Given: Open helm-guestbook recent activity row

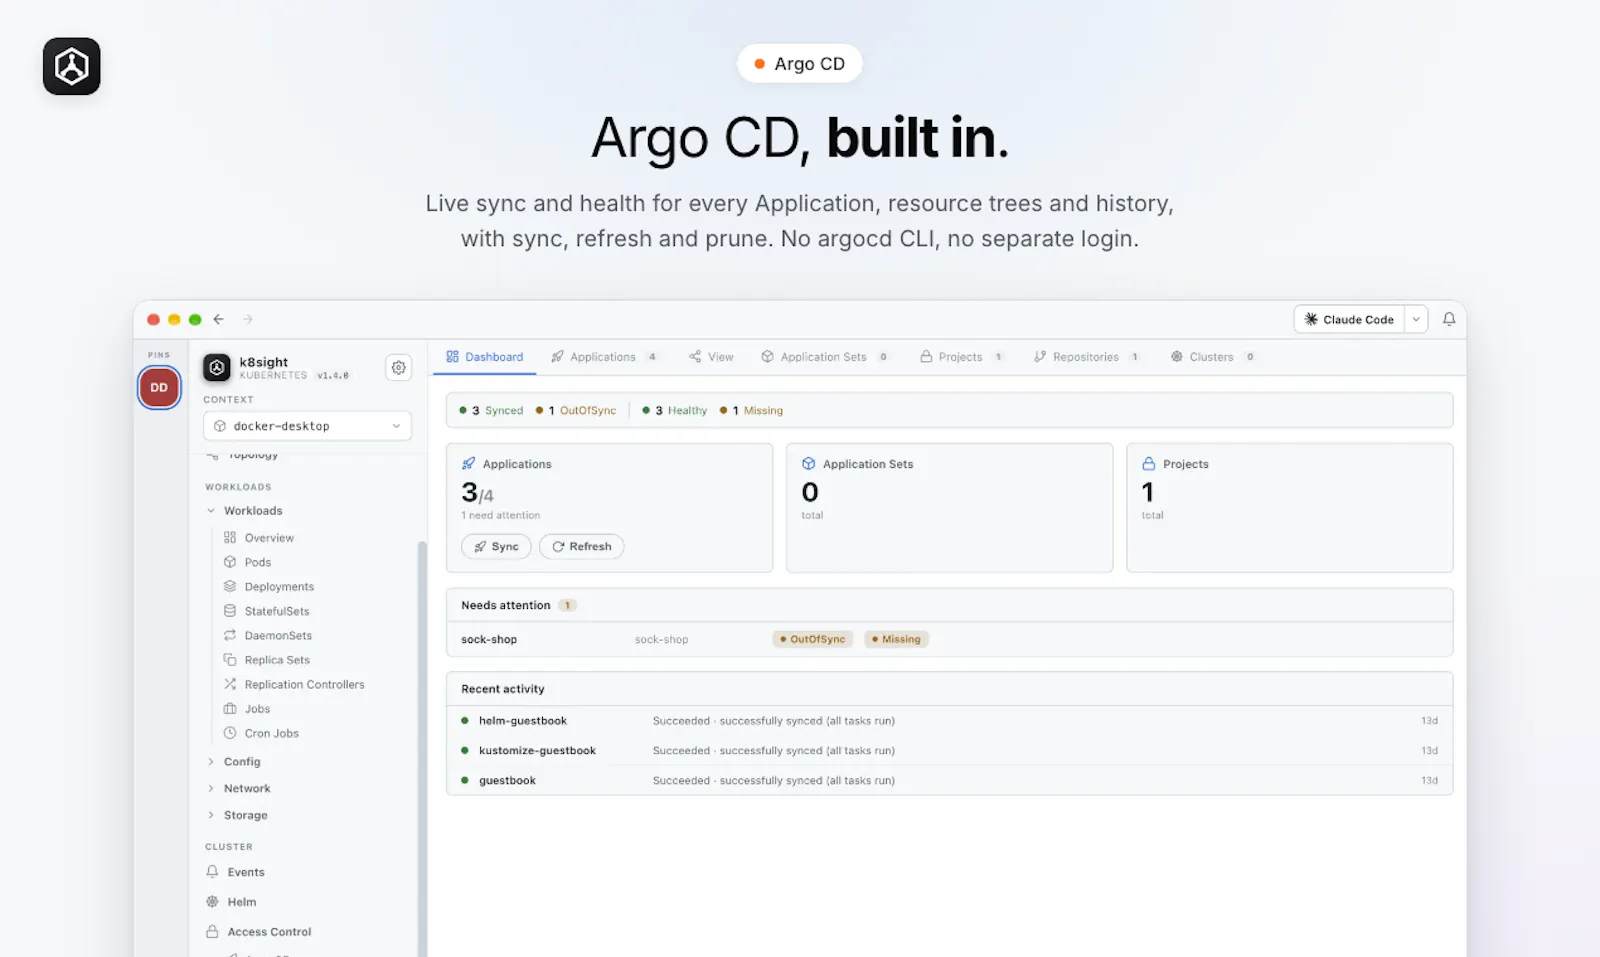Looking at the screenshot, I should [949, 721].
